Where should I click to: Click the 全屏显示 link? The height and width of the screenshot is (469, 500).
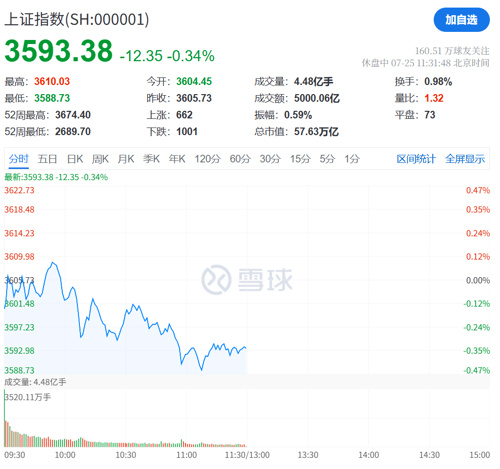[x=465, y=159]
